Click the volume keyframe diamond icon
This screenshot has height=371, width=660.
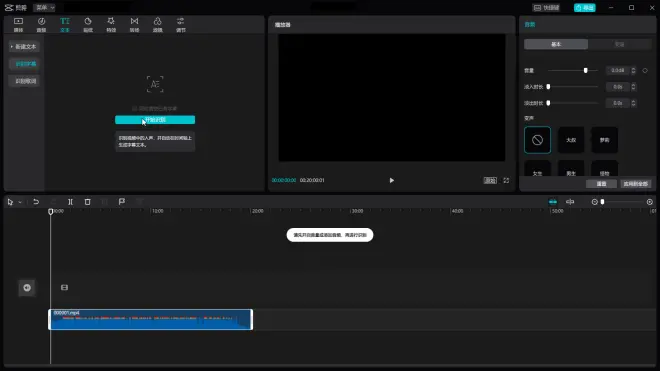[645, 70]
